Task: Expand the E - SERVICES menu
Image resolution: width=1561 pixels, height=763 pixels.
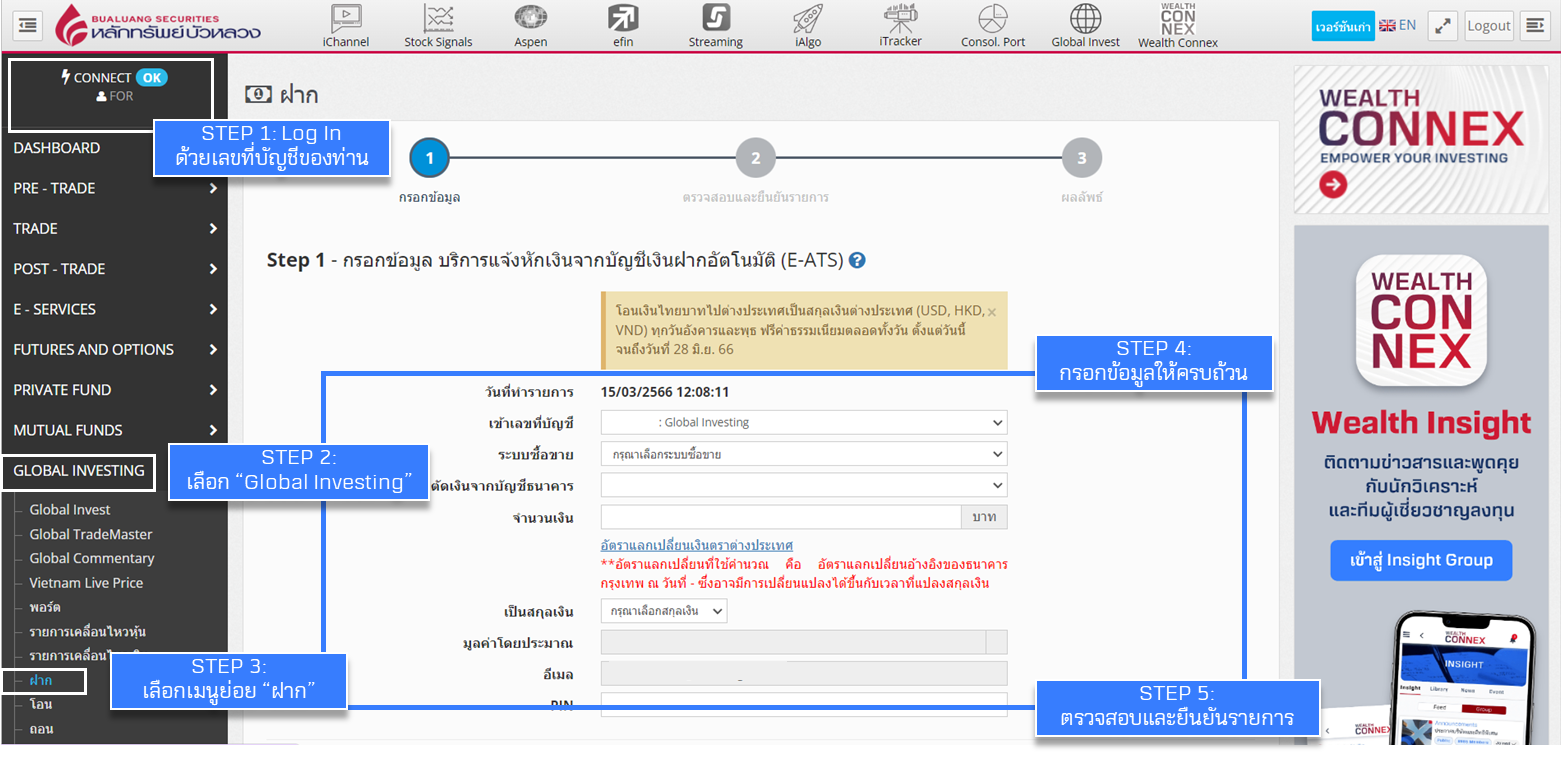Action: pyautogui.click(x=114, y=309)
